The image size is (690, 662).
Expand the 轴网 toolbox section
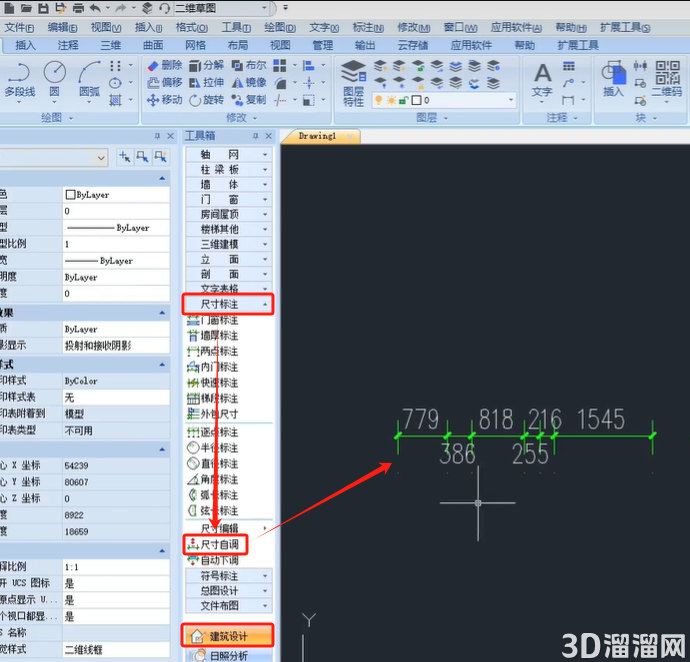[229, 154]
